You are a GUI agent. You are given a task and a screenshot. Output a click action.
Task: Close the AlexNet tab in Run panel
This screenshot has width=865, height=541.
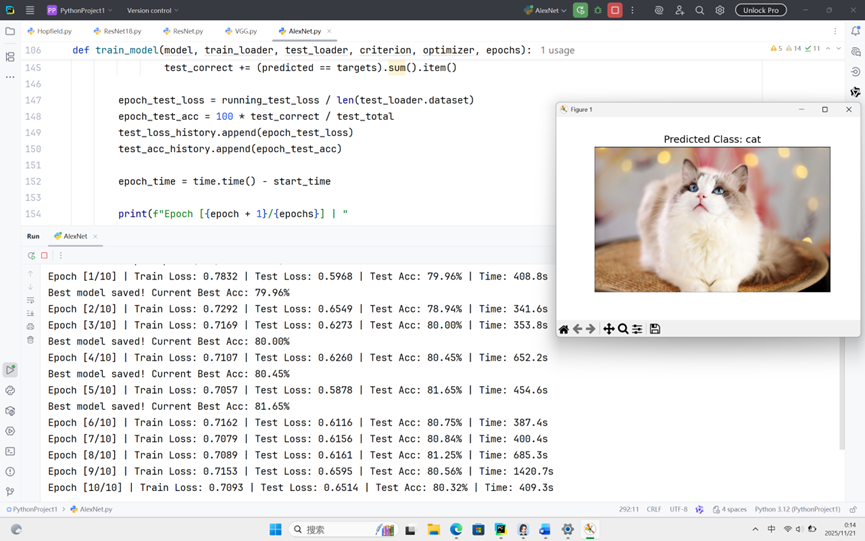click(x=95, y=236)
